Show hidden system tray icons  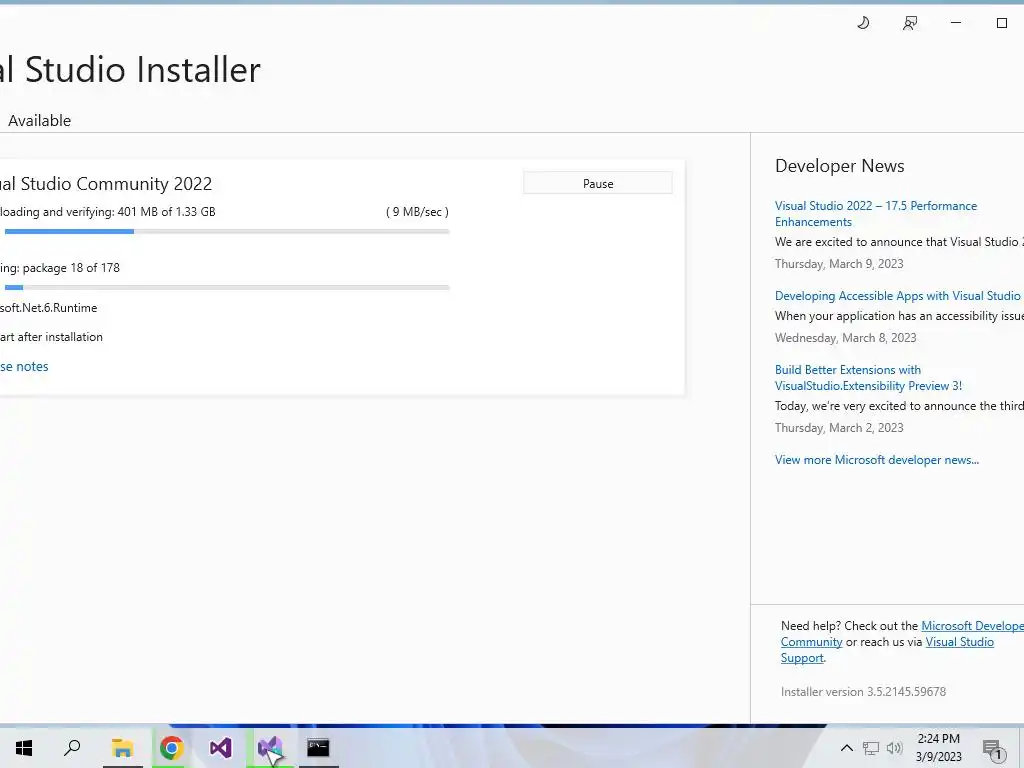click(846, 748)
